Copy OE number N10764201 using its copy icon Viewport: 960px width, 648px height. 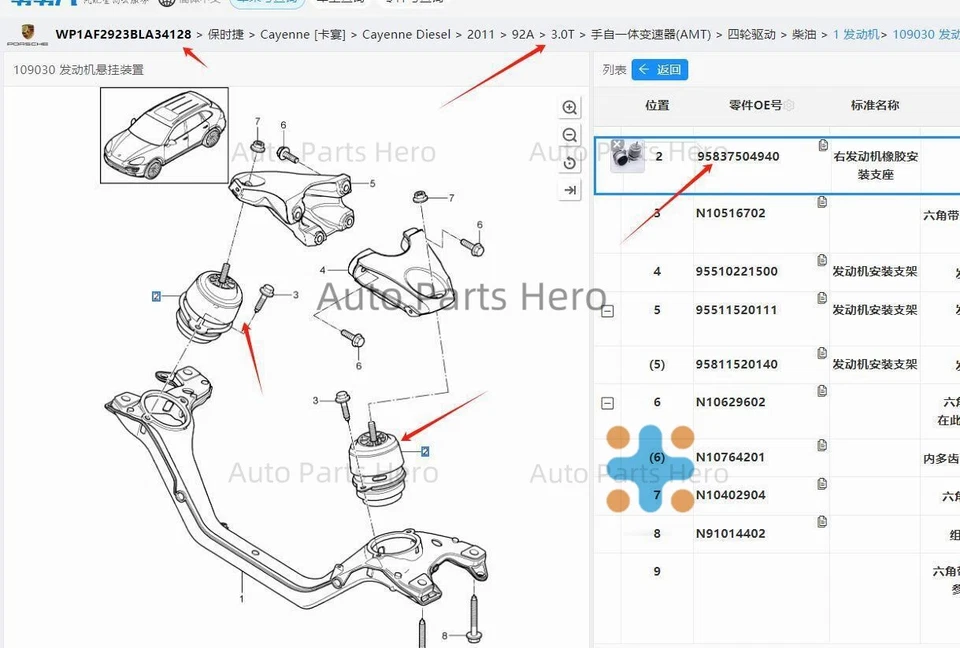coord(822,445)
